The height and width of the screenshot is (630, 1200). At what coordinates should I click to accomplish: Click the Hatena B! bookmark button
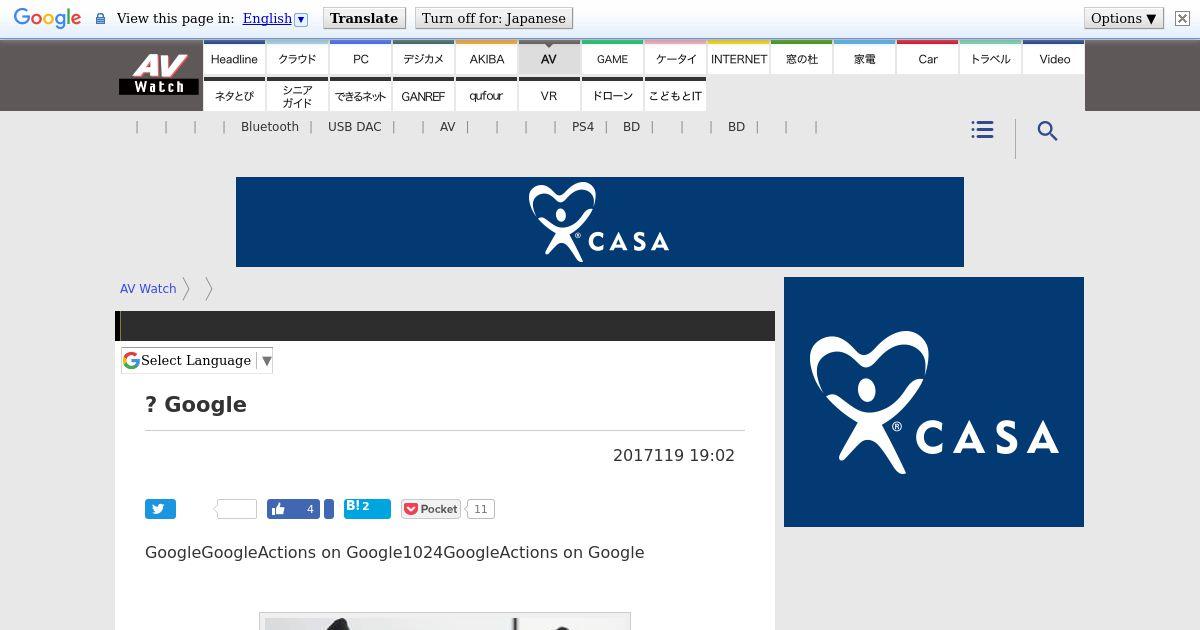tap(367, 508)
